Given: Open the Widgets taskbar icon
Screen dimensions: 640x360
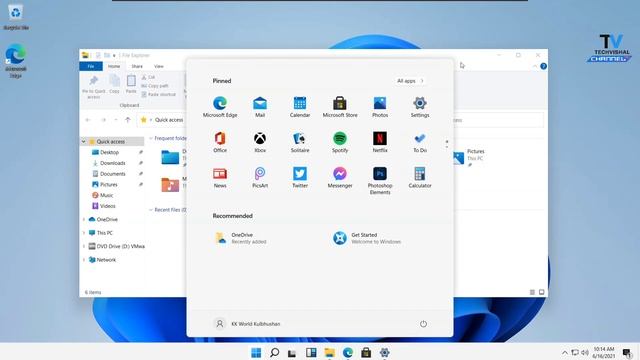Looking at the screenshot, I should [x=311, y=352].
